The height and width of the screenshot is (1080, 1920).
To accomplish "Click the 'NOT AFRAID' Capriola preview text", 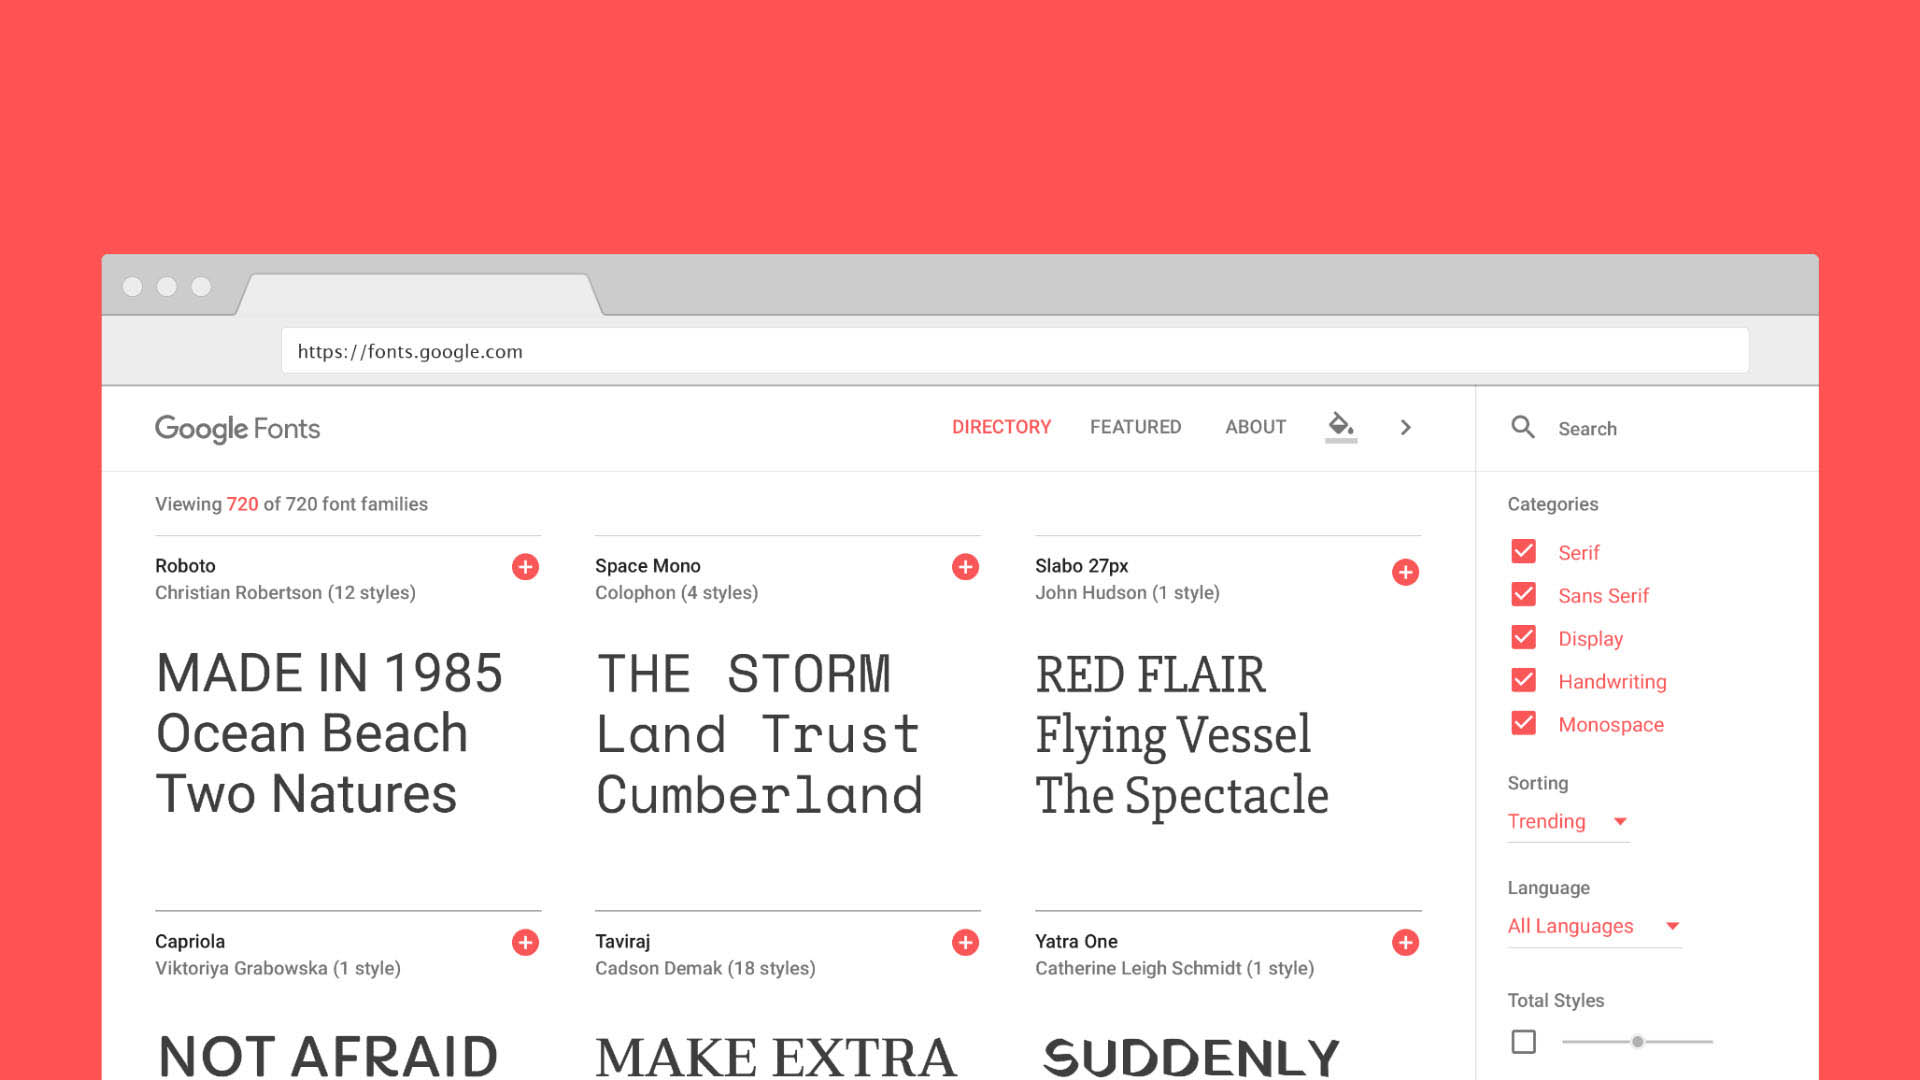I will point(328,1056).
